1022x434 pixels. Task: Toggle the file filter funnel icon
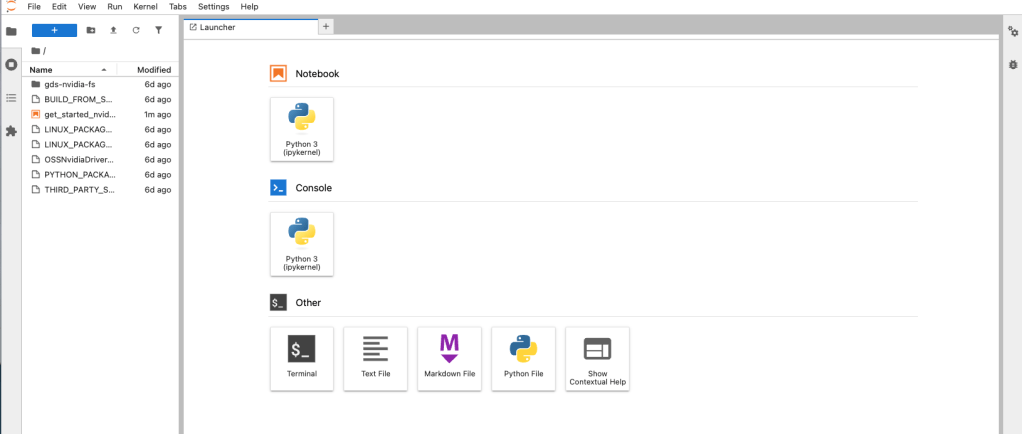[158, 30]
